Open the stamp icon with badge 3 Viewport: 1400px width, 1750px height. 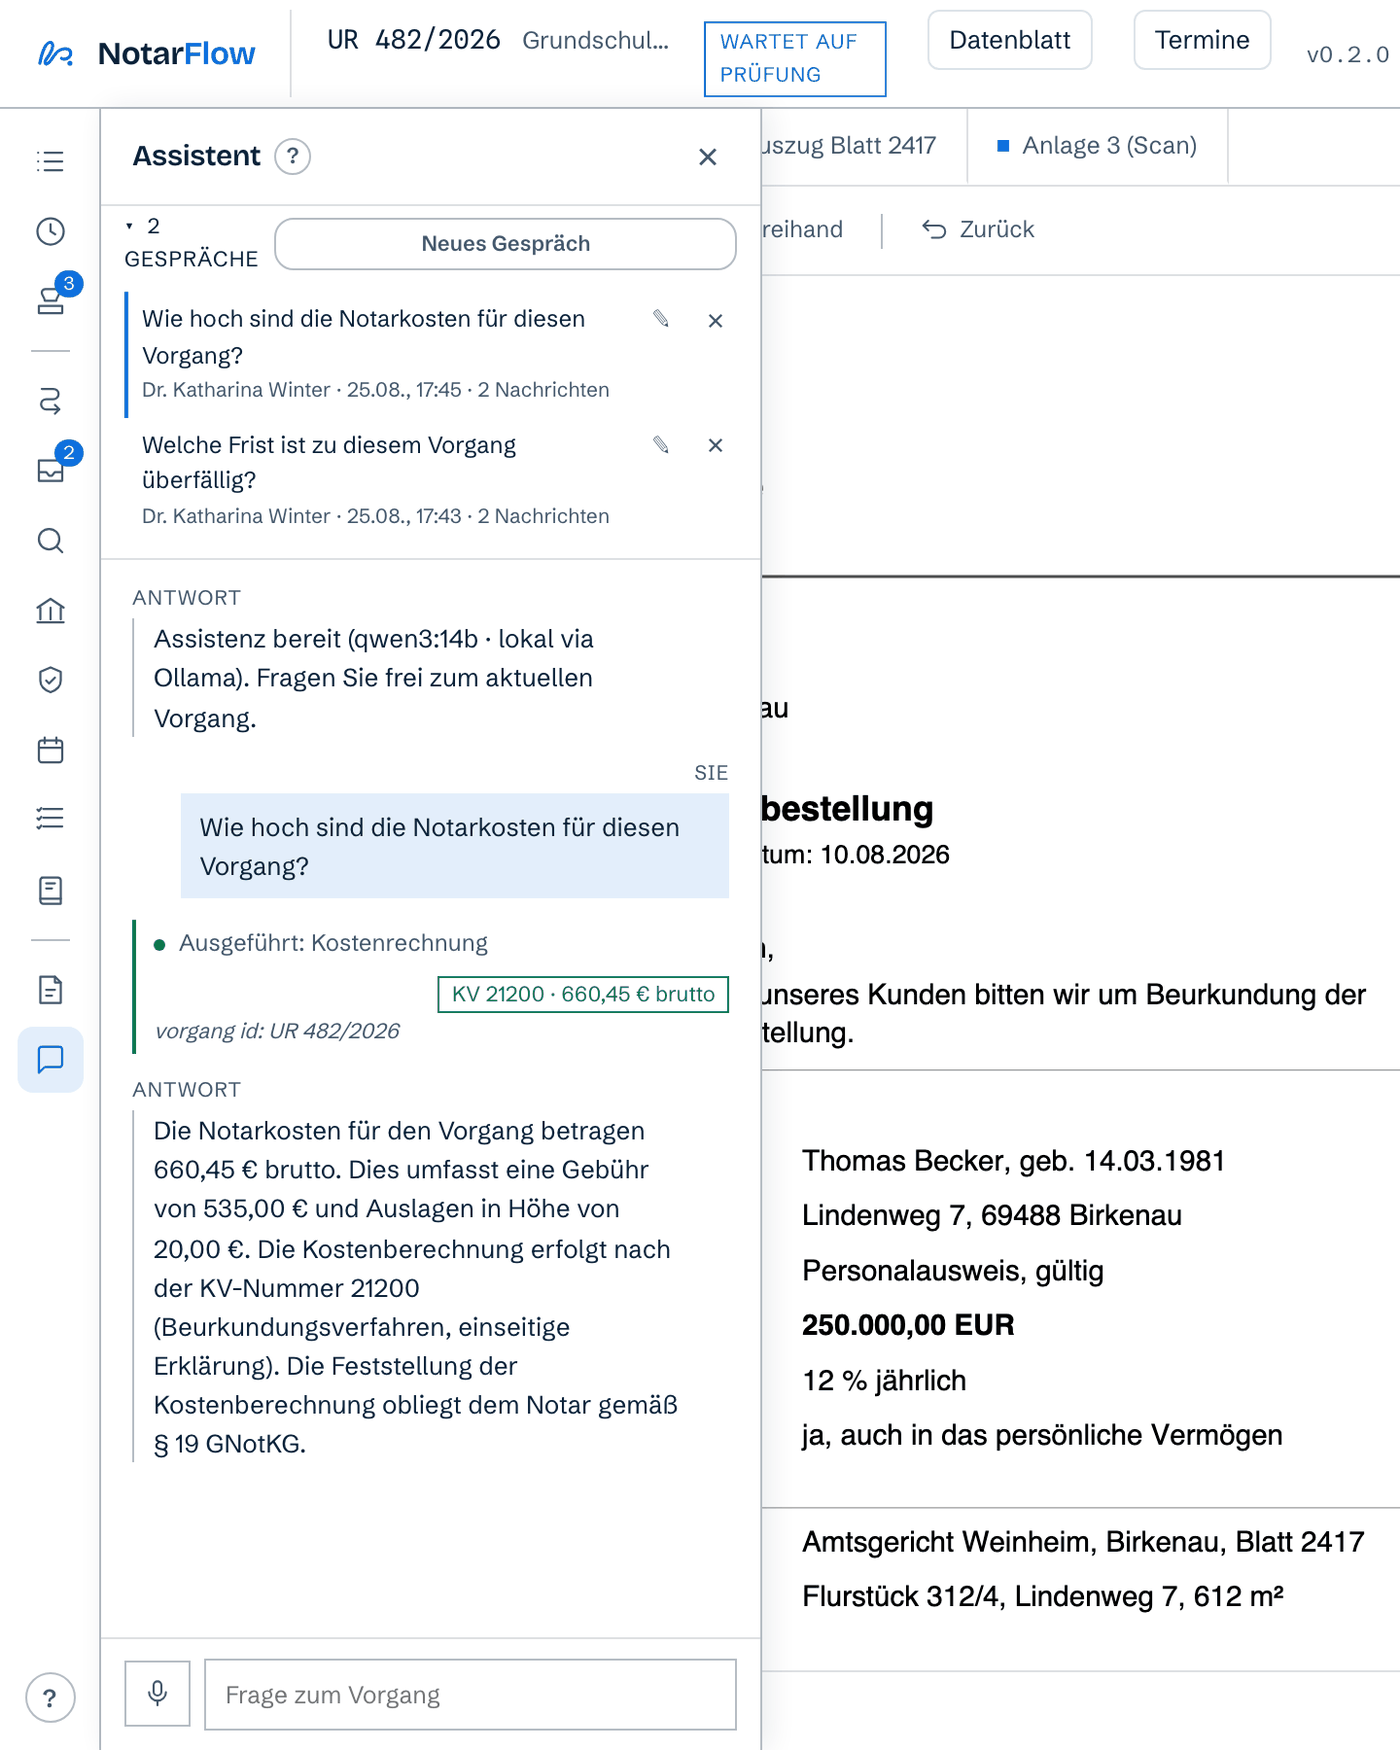coord(50,300)
